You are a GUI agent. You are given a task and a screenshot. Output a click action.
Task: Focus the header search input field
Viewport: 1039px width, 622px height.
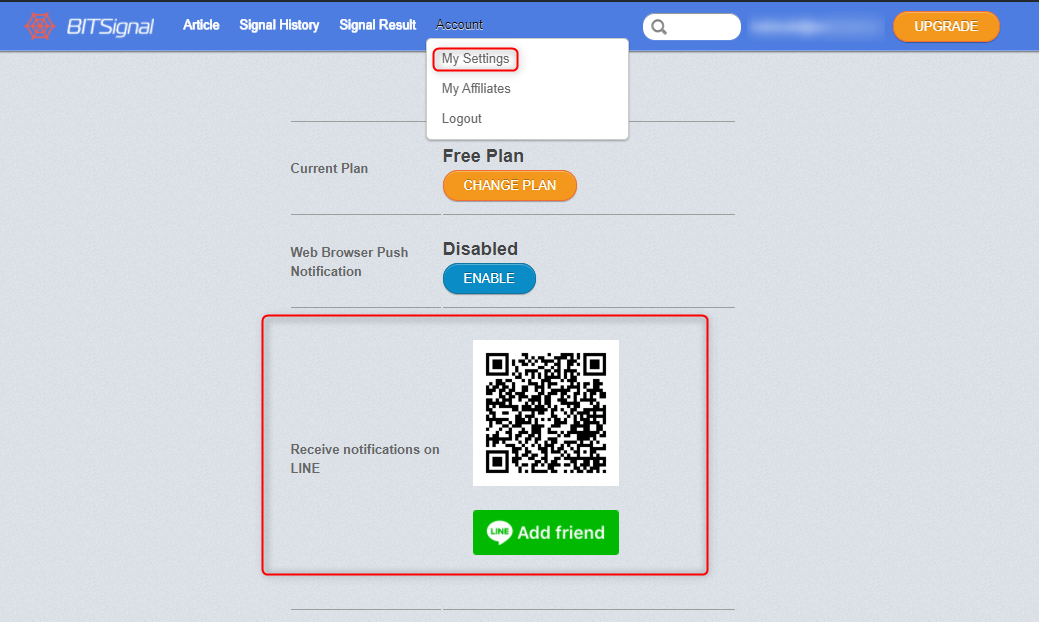(x=692, y=27)
